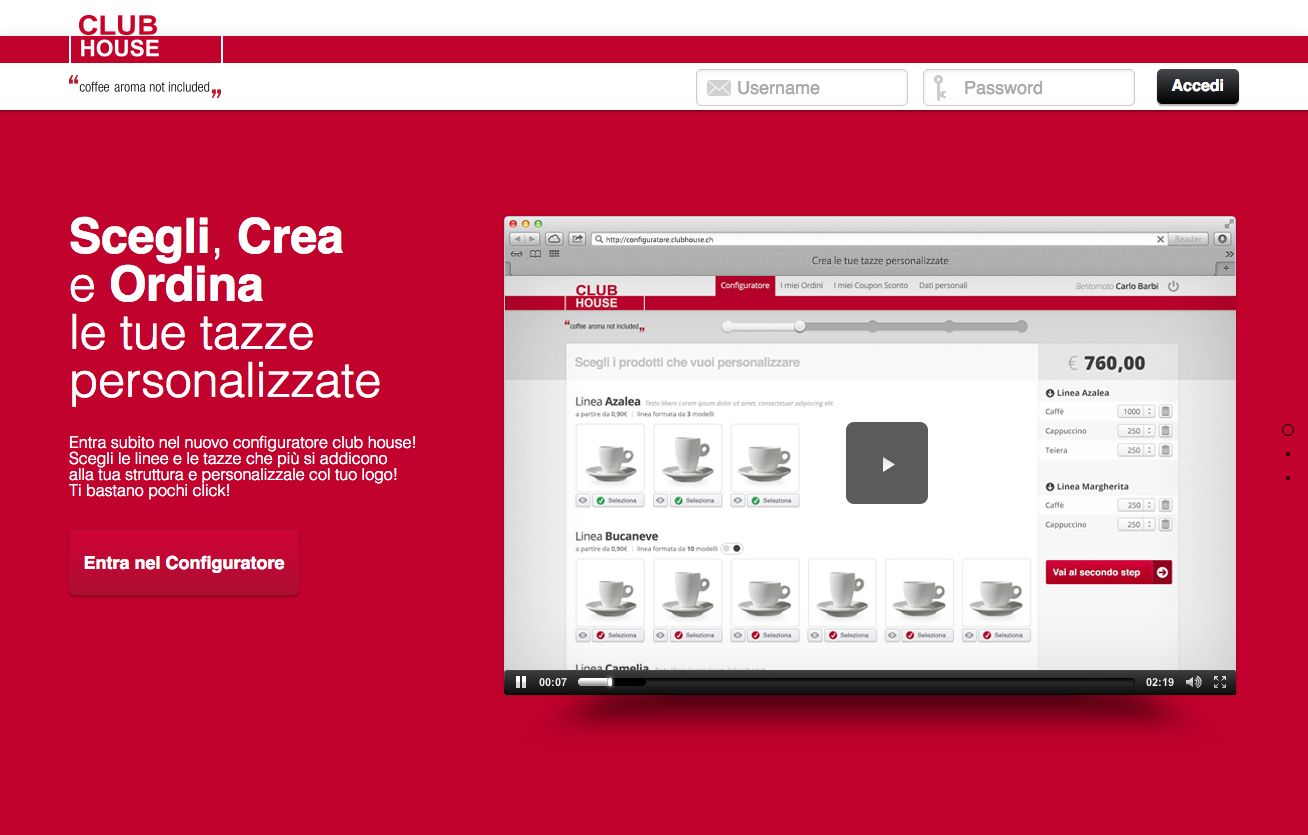Click the window resize arrows icon in mock browser

[1228, 224]
